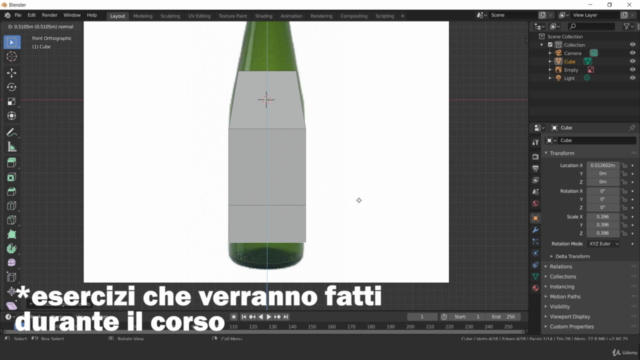Select the Rotate tool
The height and width of the screenshot is (360, 640).
[x=12, y=87]
